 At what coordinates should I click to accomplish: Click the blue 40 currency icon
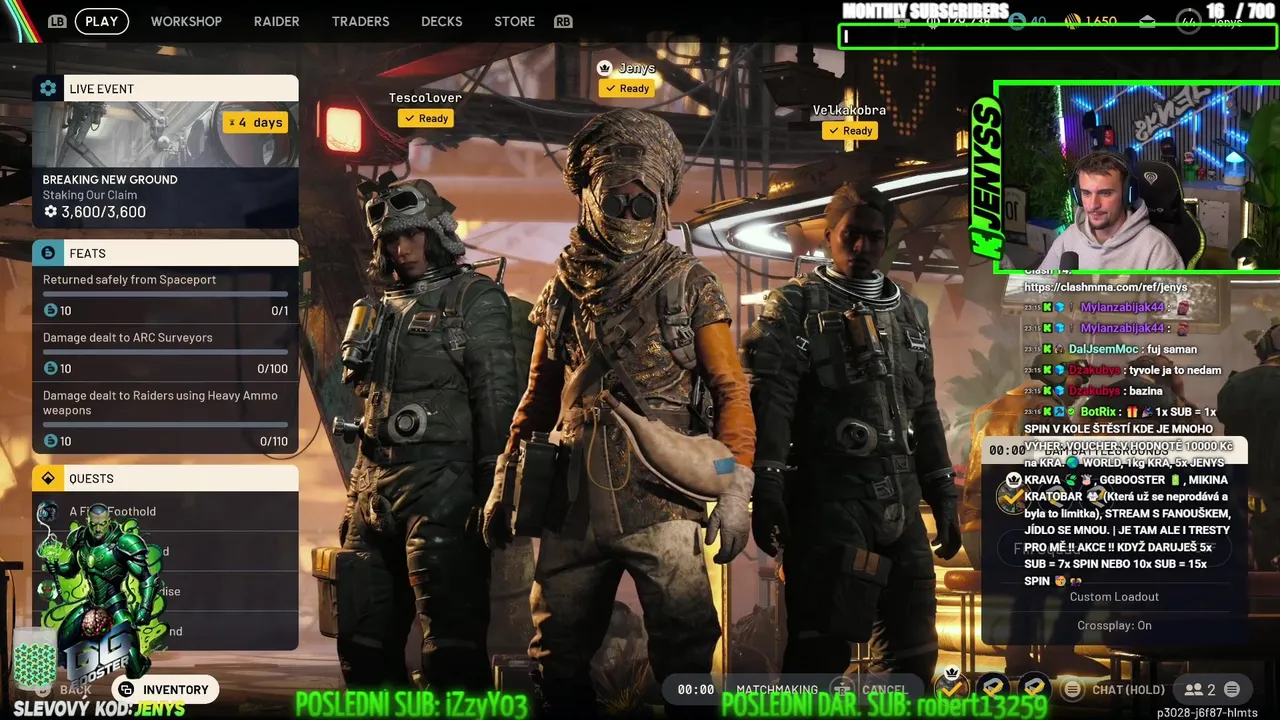point(1017,21)
